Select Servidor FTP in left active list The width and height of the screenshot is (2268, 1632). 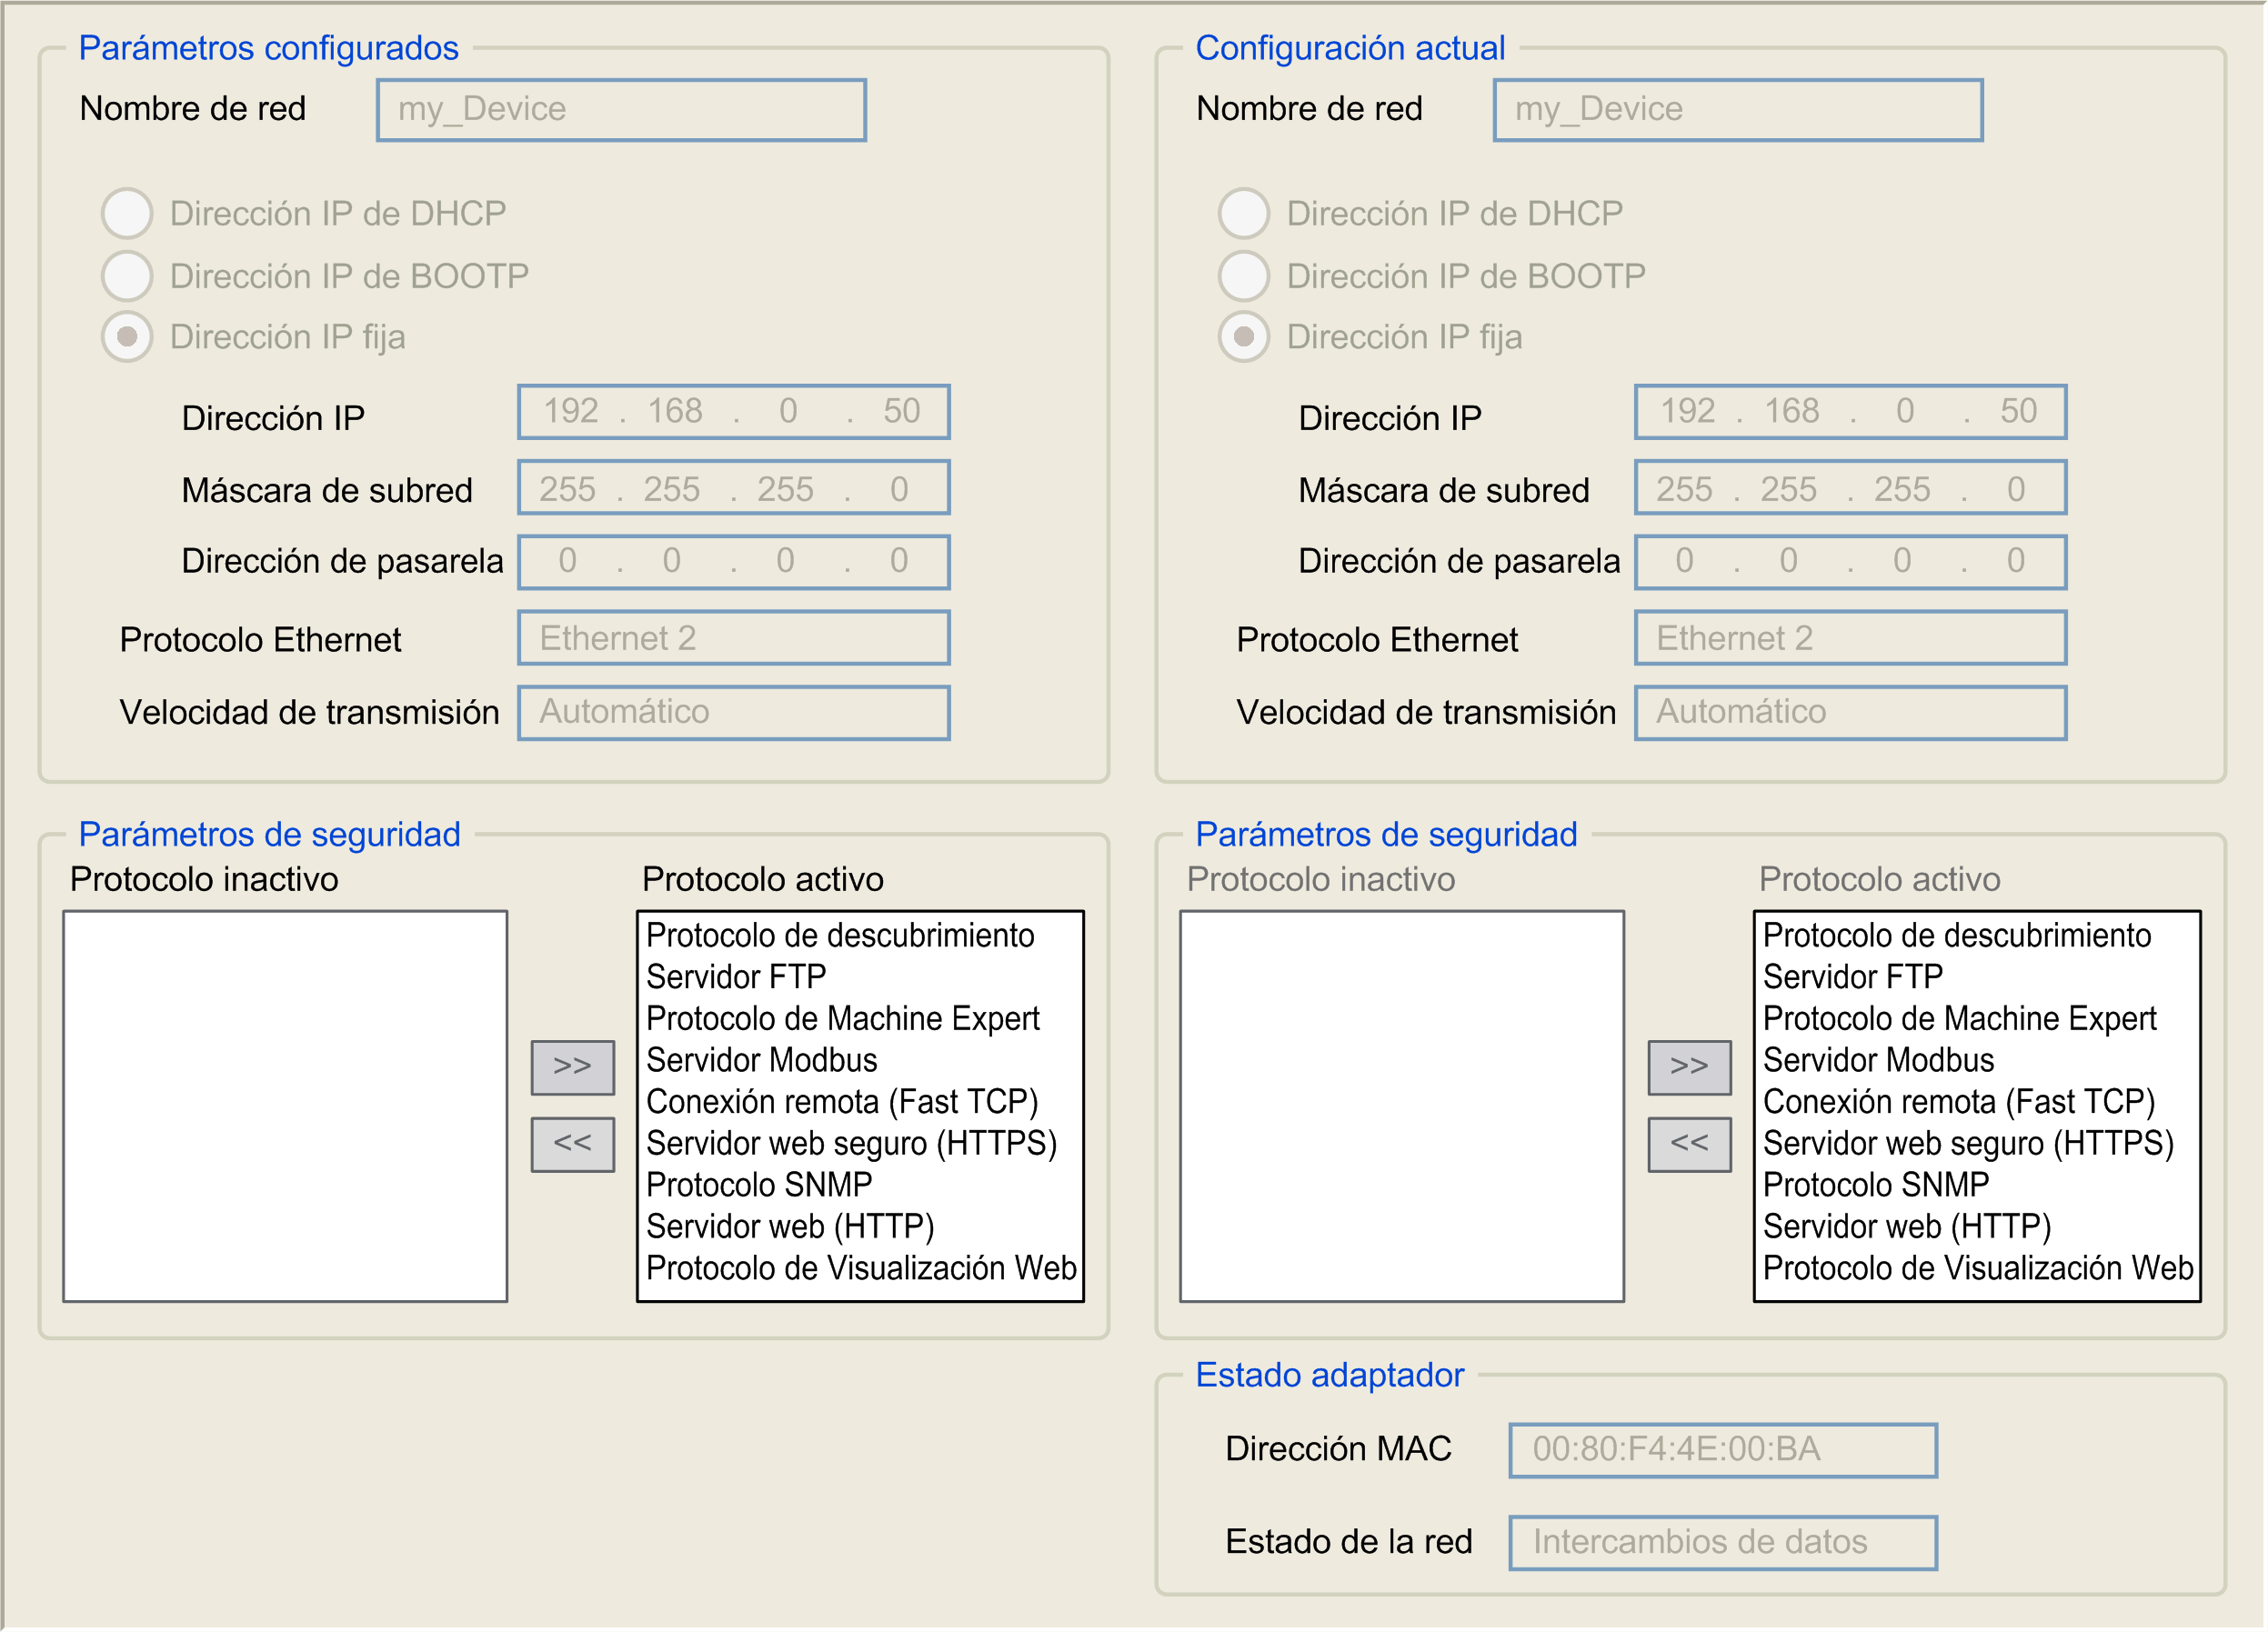(736, 977)
